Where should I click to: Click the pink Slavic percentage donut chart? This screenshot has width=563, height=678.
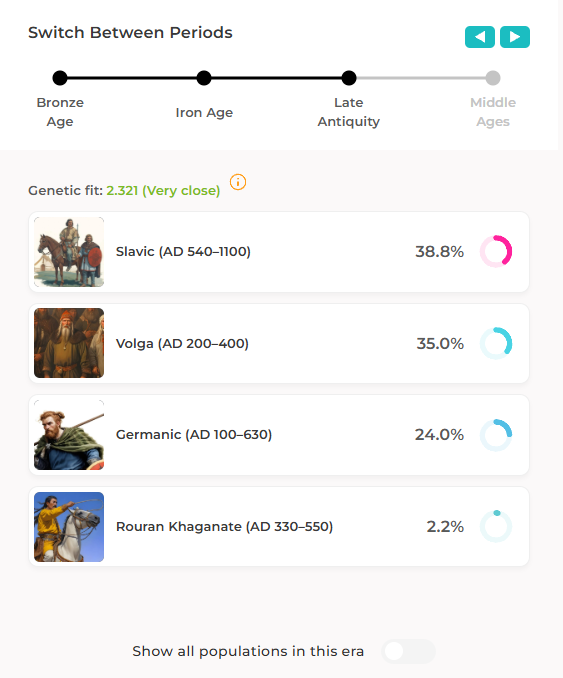pyautogui.click(x=496, y=251)
